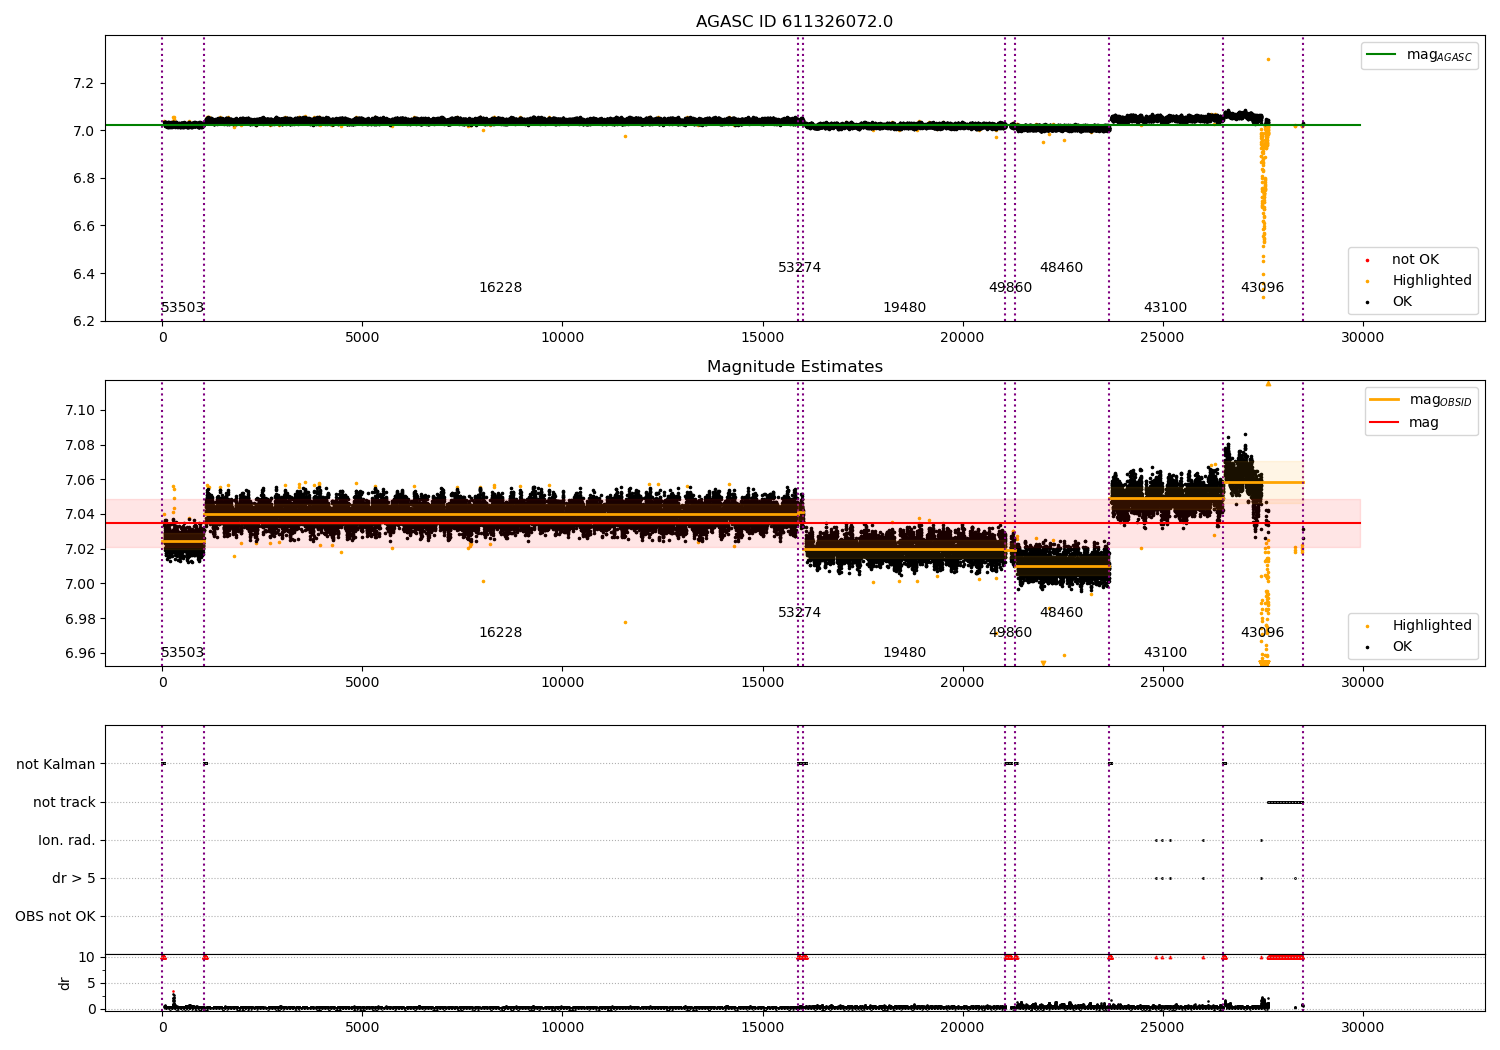Click the 7.2 y-axis tick label
This screenshot has width=1500, height=1050.
click(84, 83)
